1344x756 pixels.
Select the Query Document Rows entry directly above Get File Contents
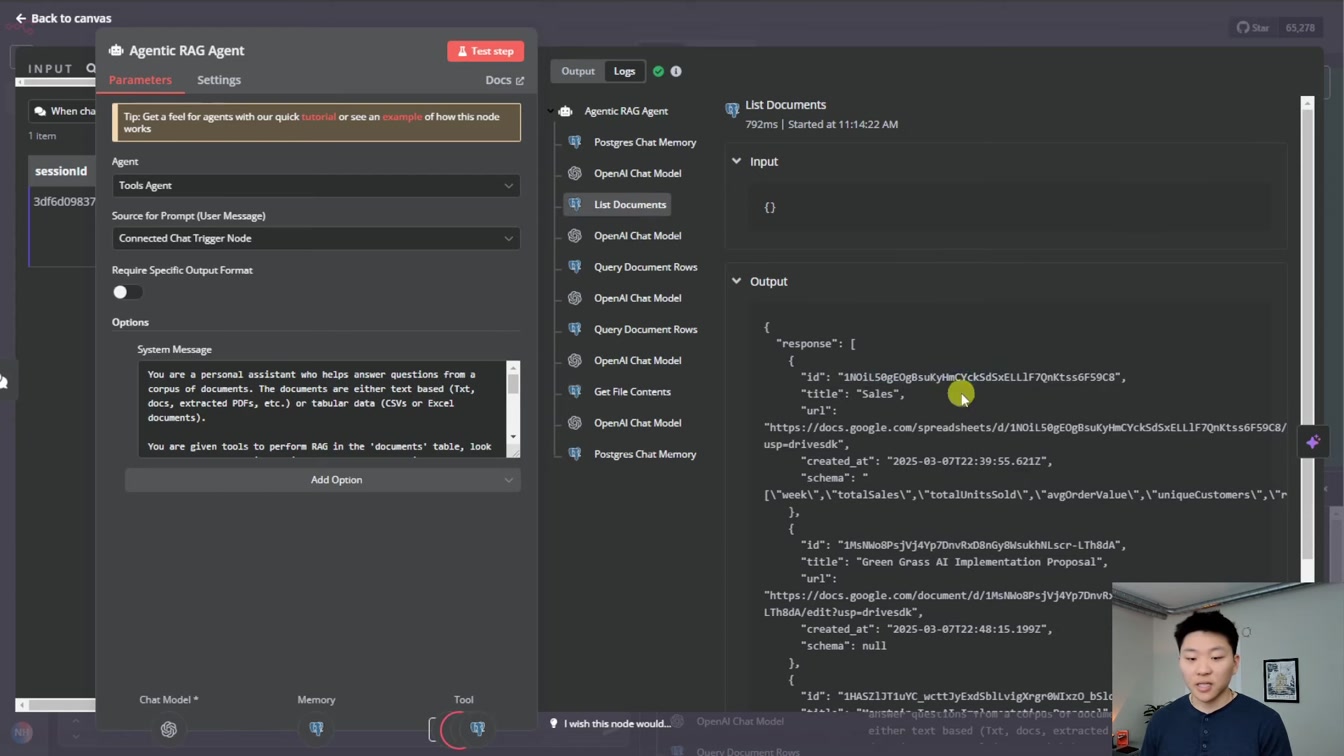click(645, 329)
